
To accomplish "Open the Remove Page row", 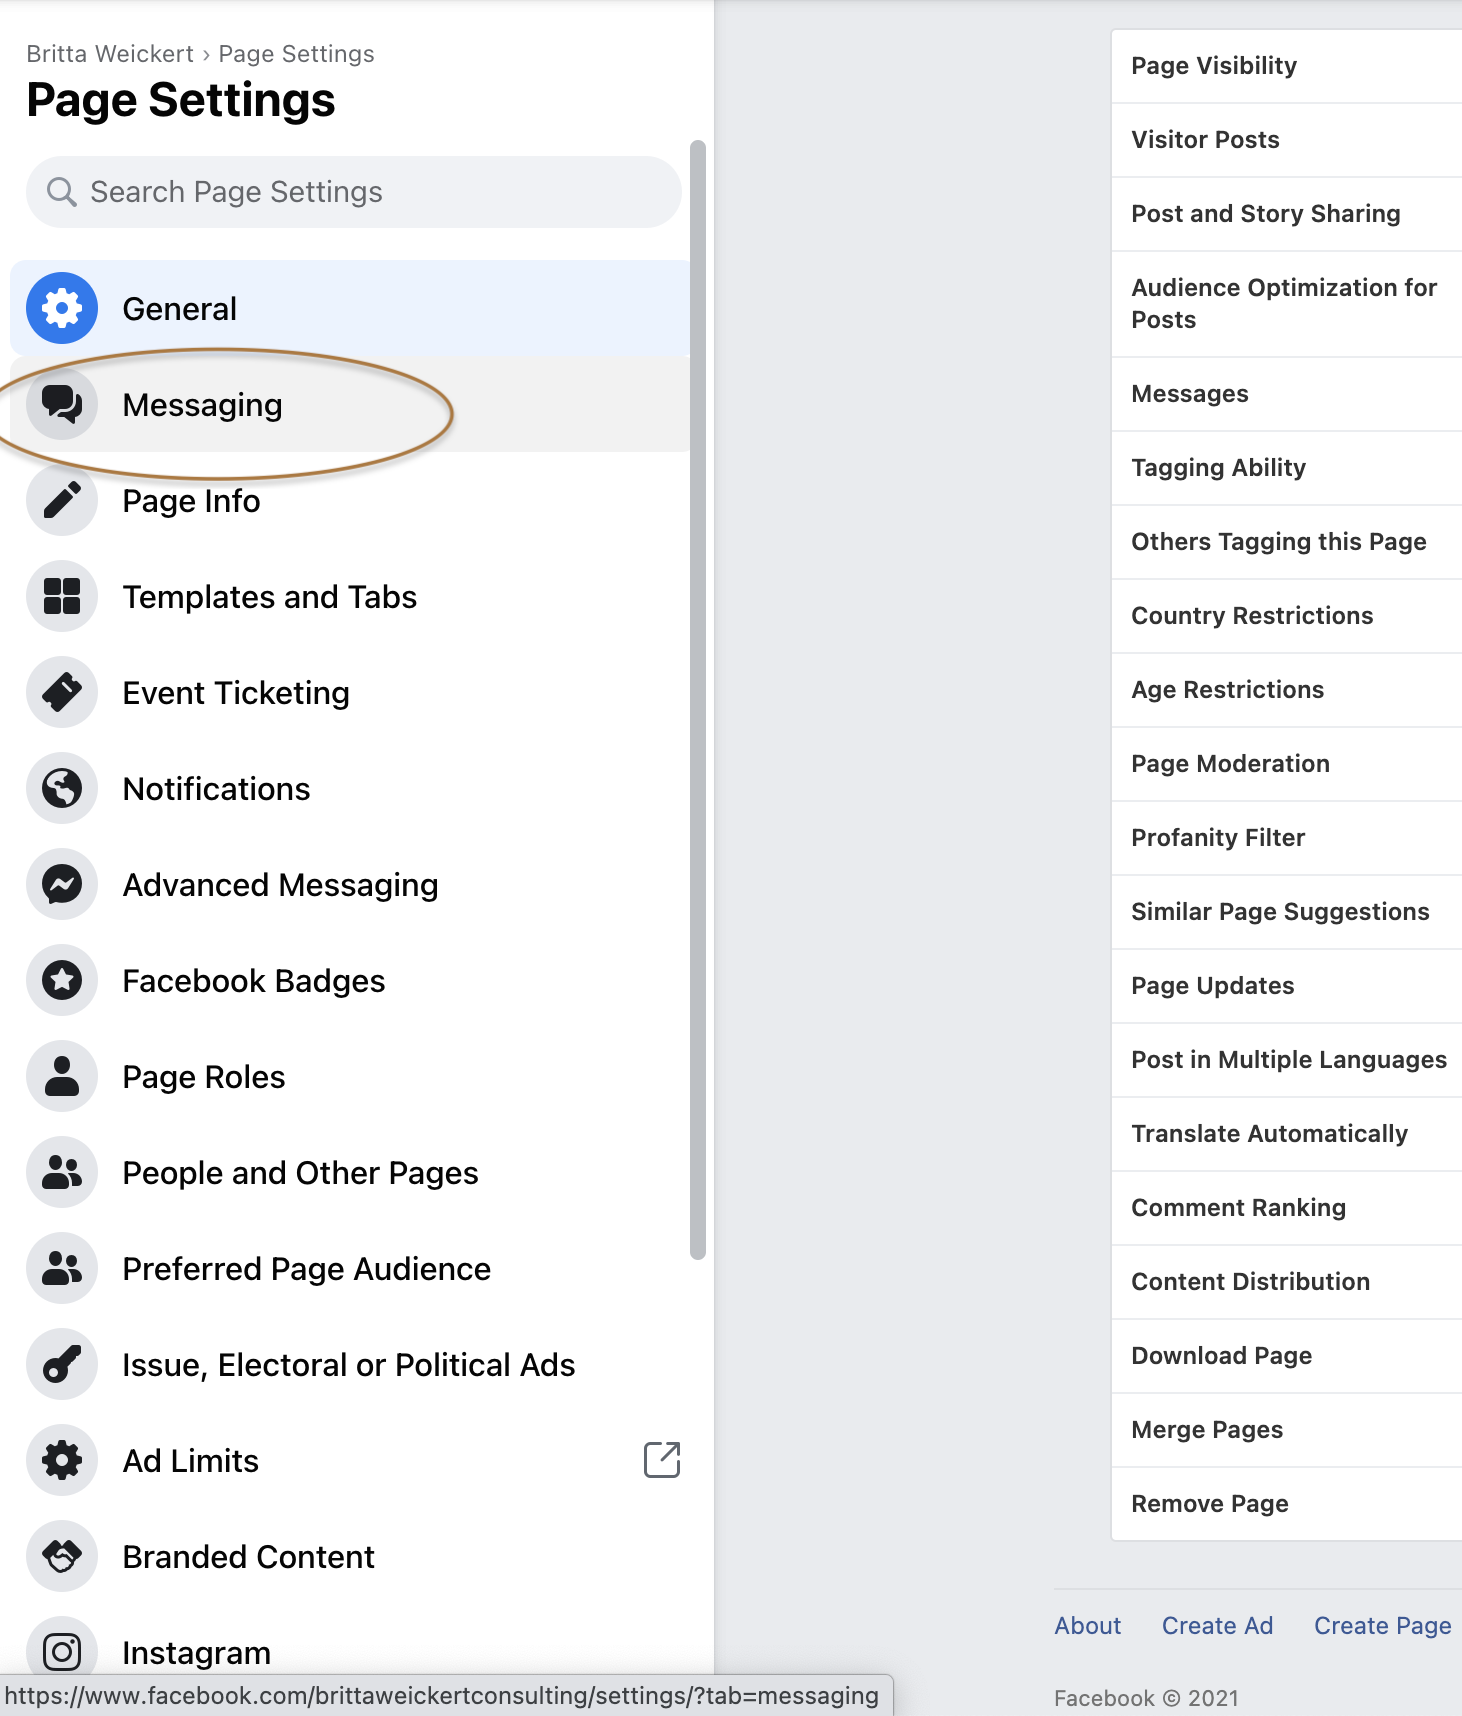I will (1287, 1504).
